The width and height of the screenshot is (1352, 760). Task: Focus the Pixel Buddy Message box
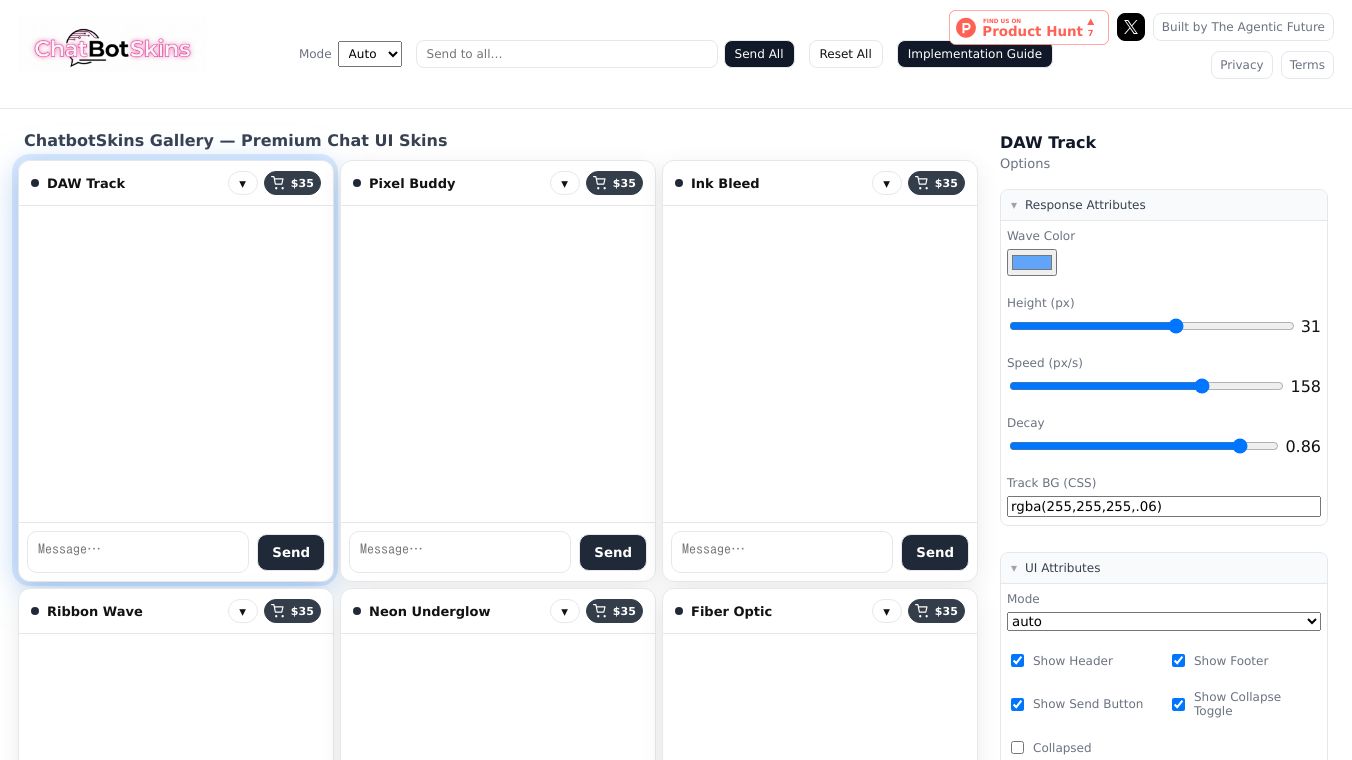460,552
